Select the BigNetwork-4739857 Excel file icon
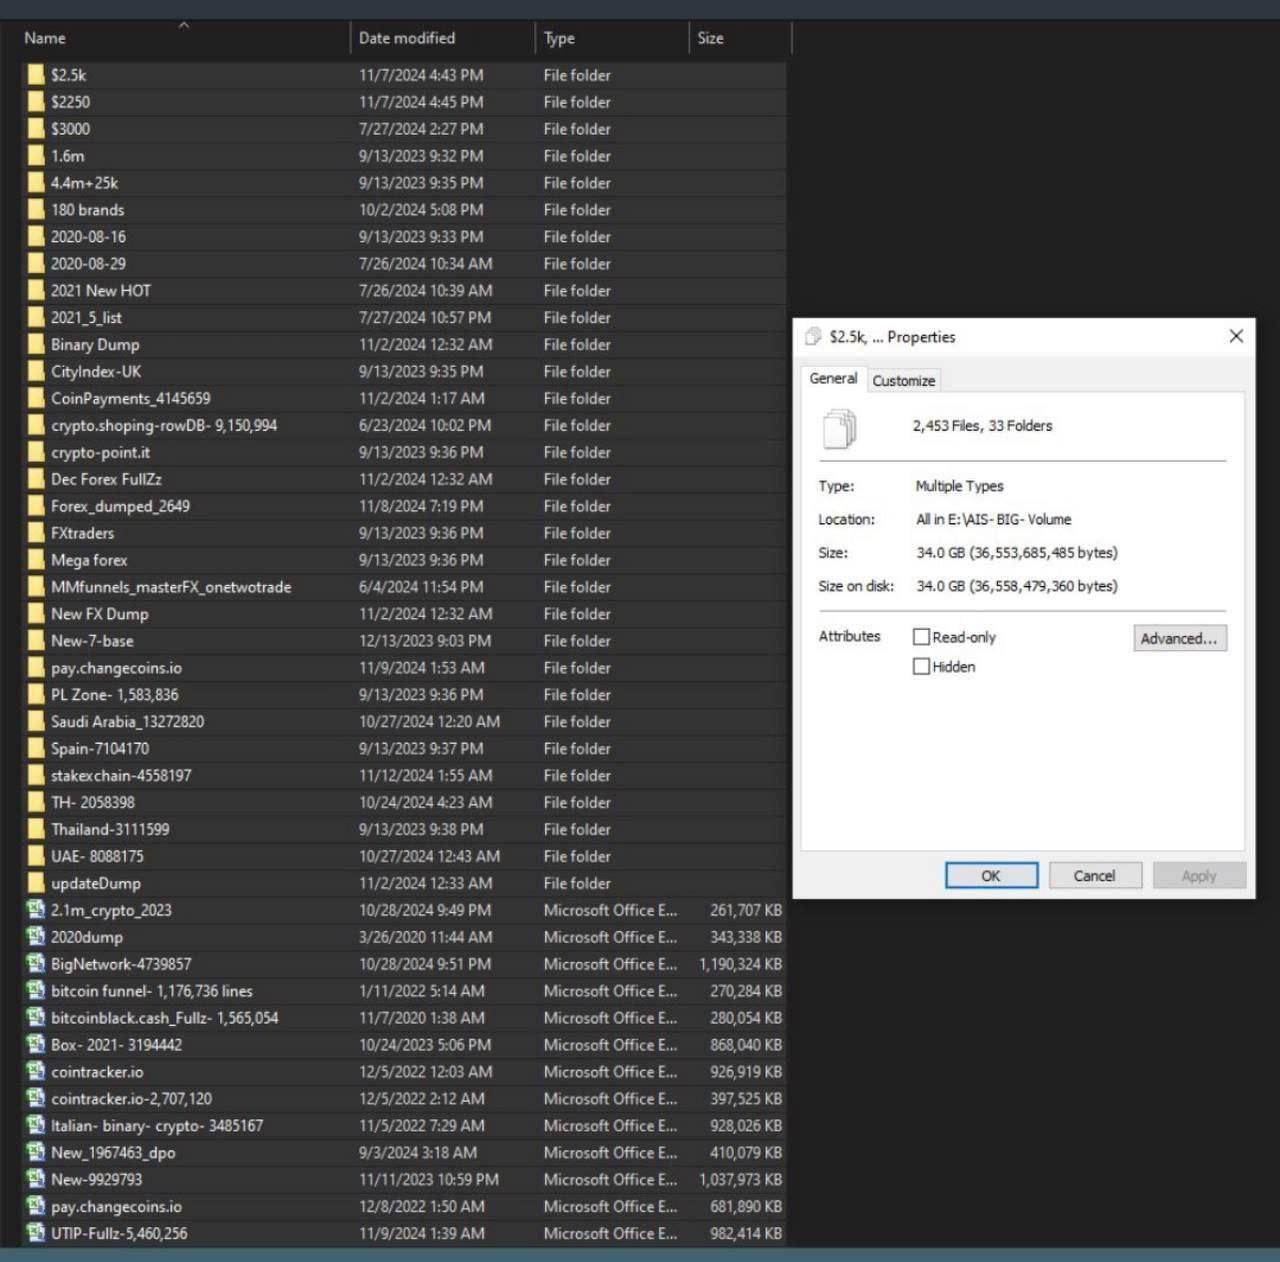 (36, 964)
